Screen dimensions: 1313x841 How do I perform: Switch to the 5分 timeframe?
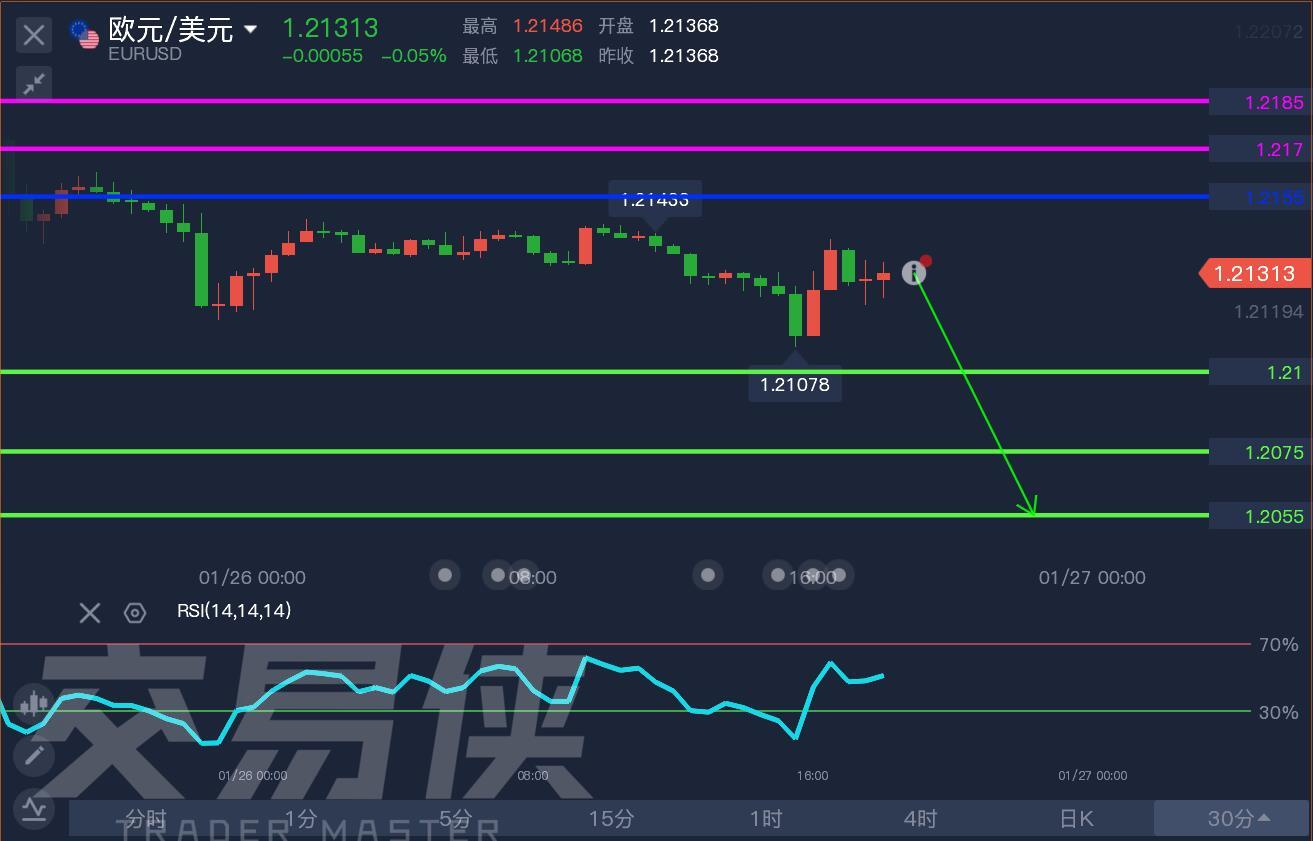(x=455, y=819)
